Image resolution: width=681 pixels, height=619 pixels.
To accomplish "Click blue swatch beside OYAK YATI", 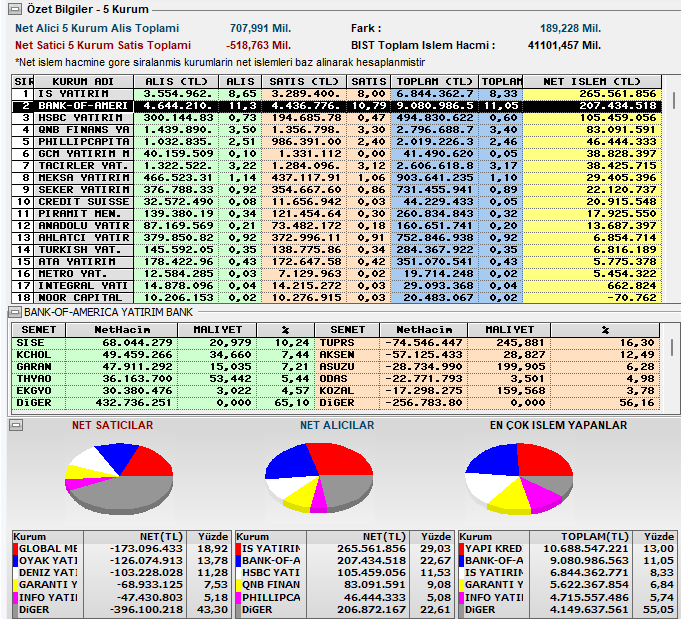I will (16, 561).
